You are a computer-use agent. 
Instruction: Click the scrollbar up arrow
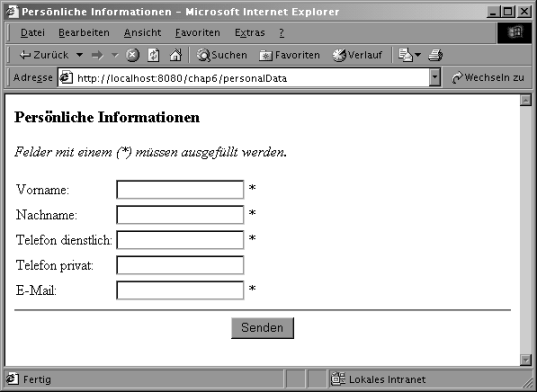(525, 100)
